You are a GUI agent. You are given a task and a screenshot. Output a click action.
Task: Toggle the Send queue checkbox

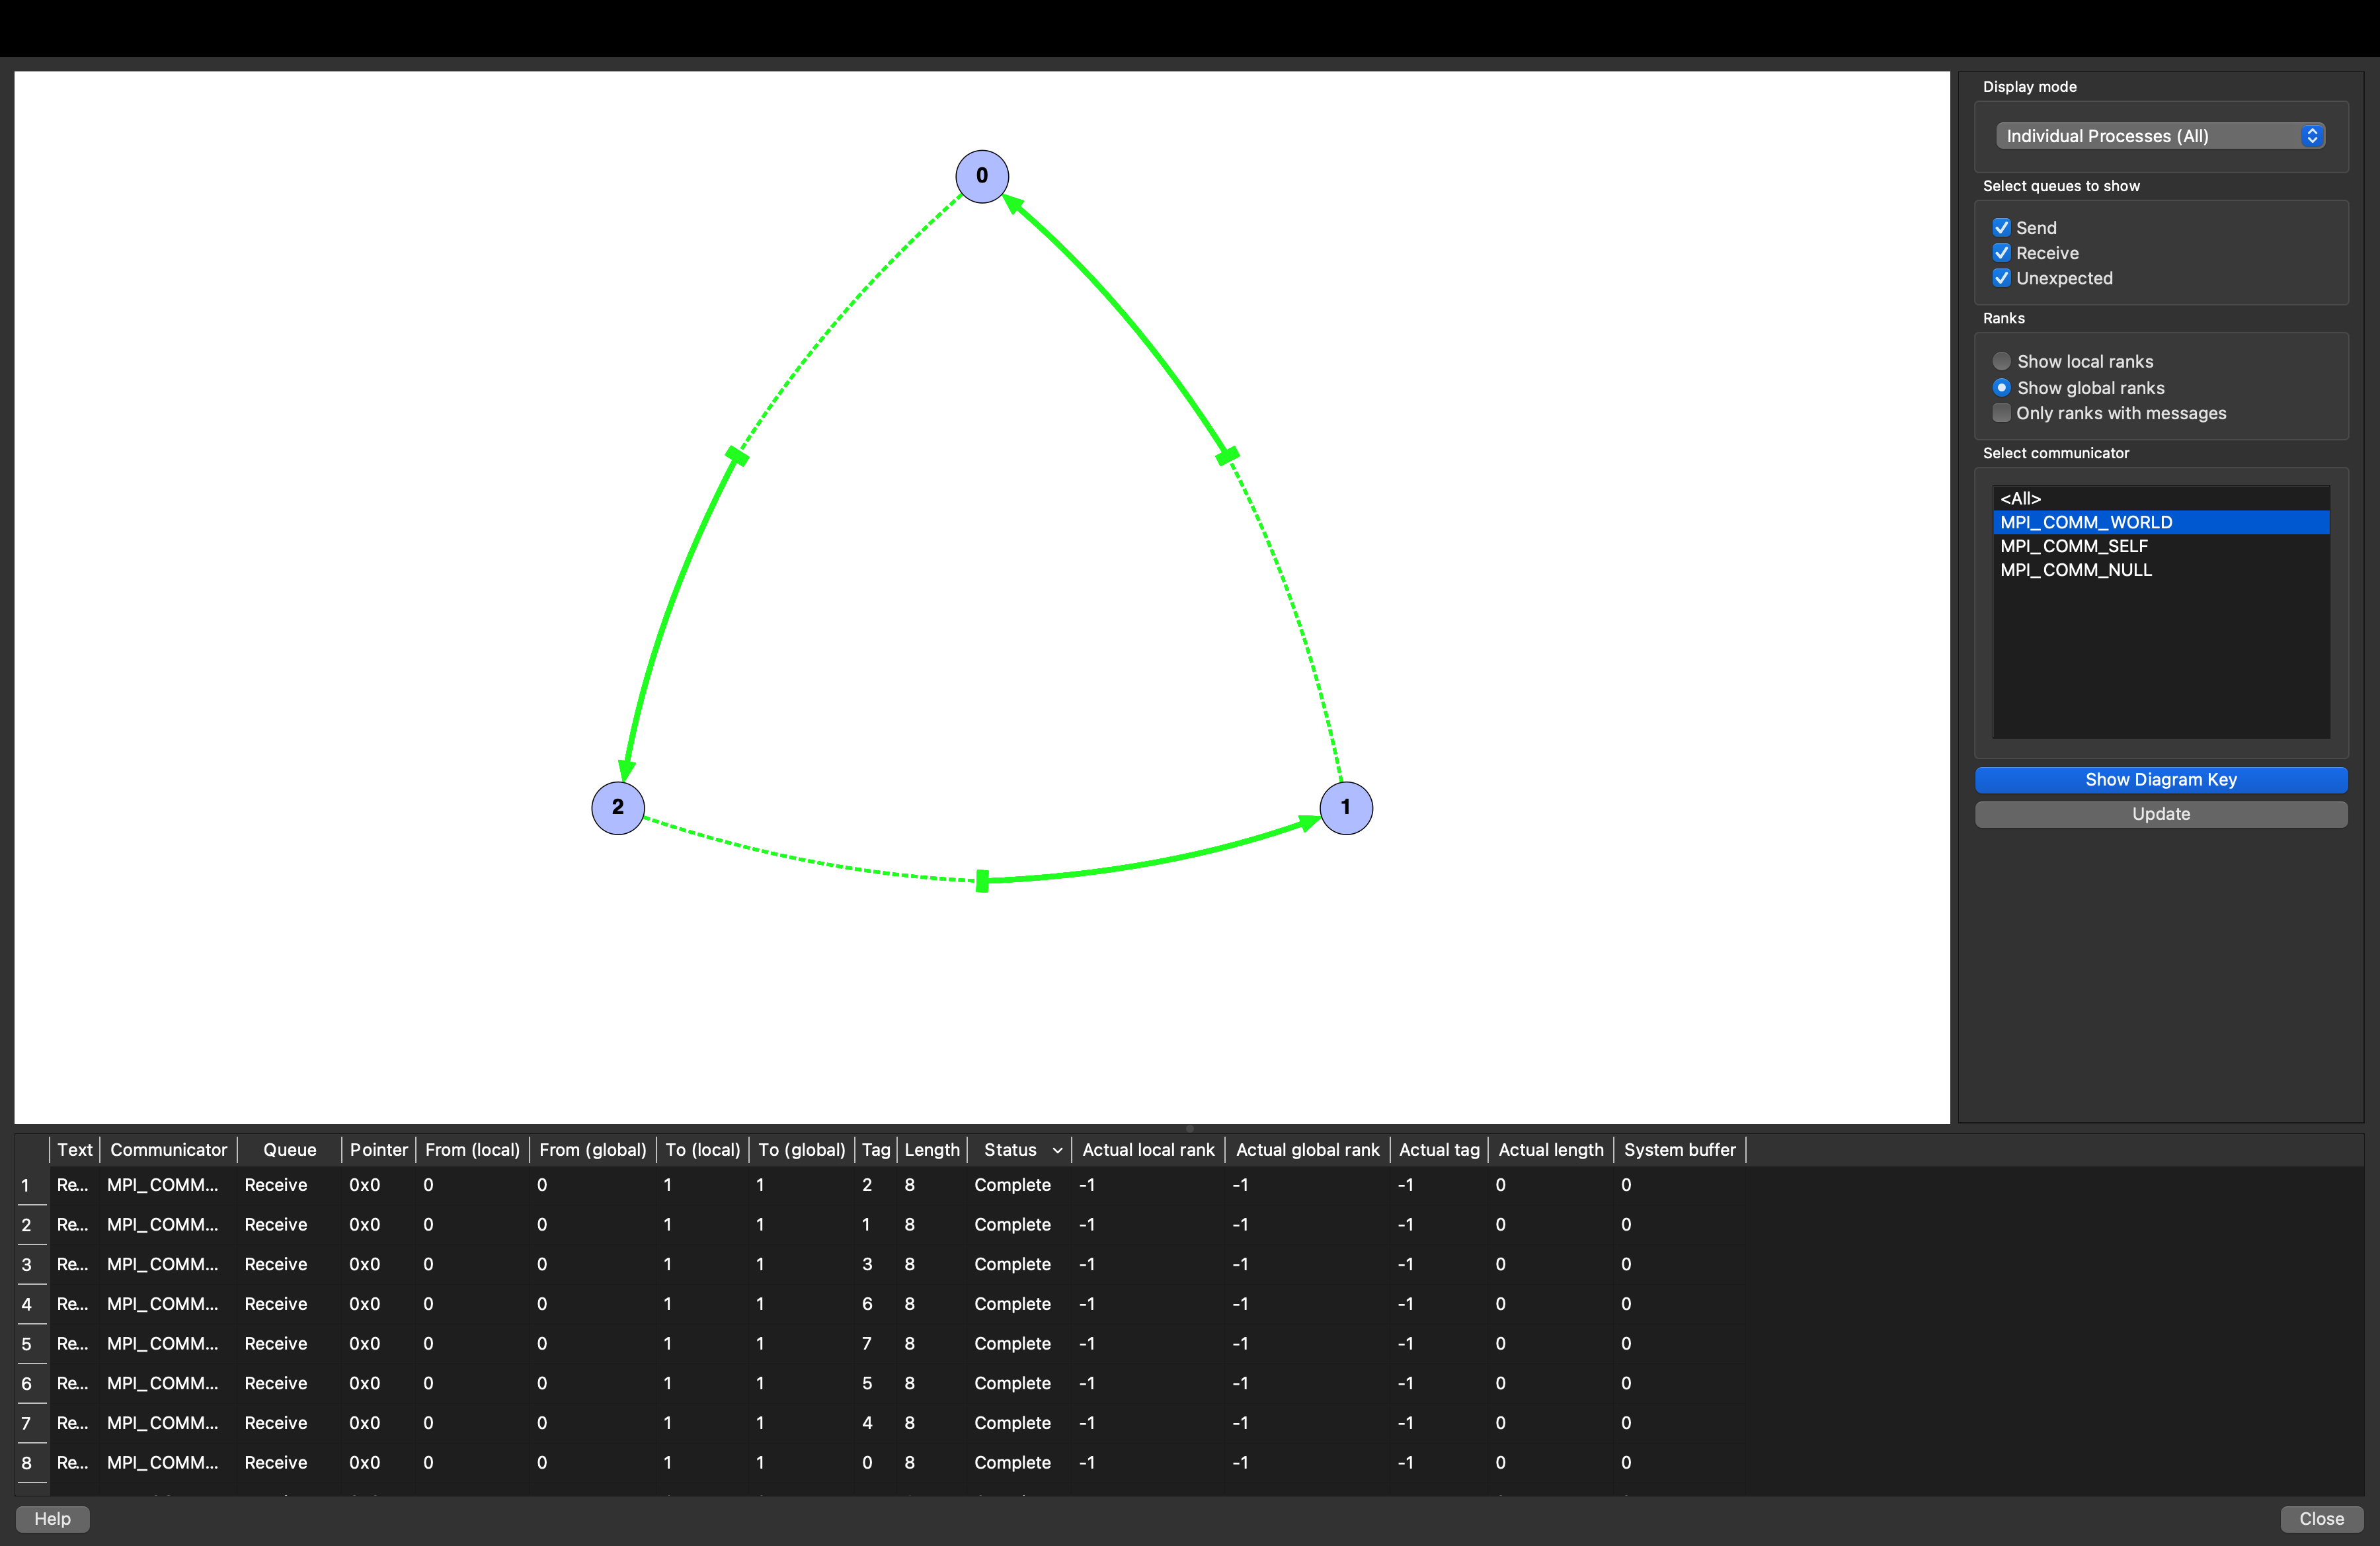pos(2001,228)
